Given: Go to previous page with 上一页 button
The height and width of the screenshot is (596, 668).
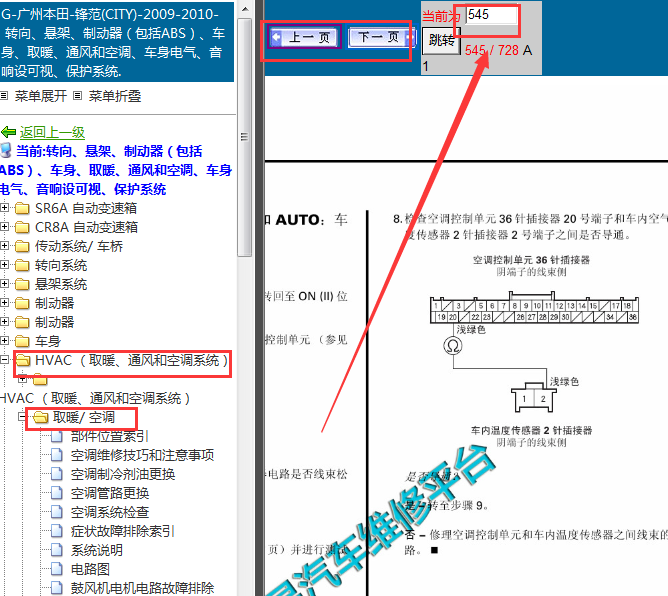Looking at the screenshot, I should tap(304, 37).
